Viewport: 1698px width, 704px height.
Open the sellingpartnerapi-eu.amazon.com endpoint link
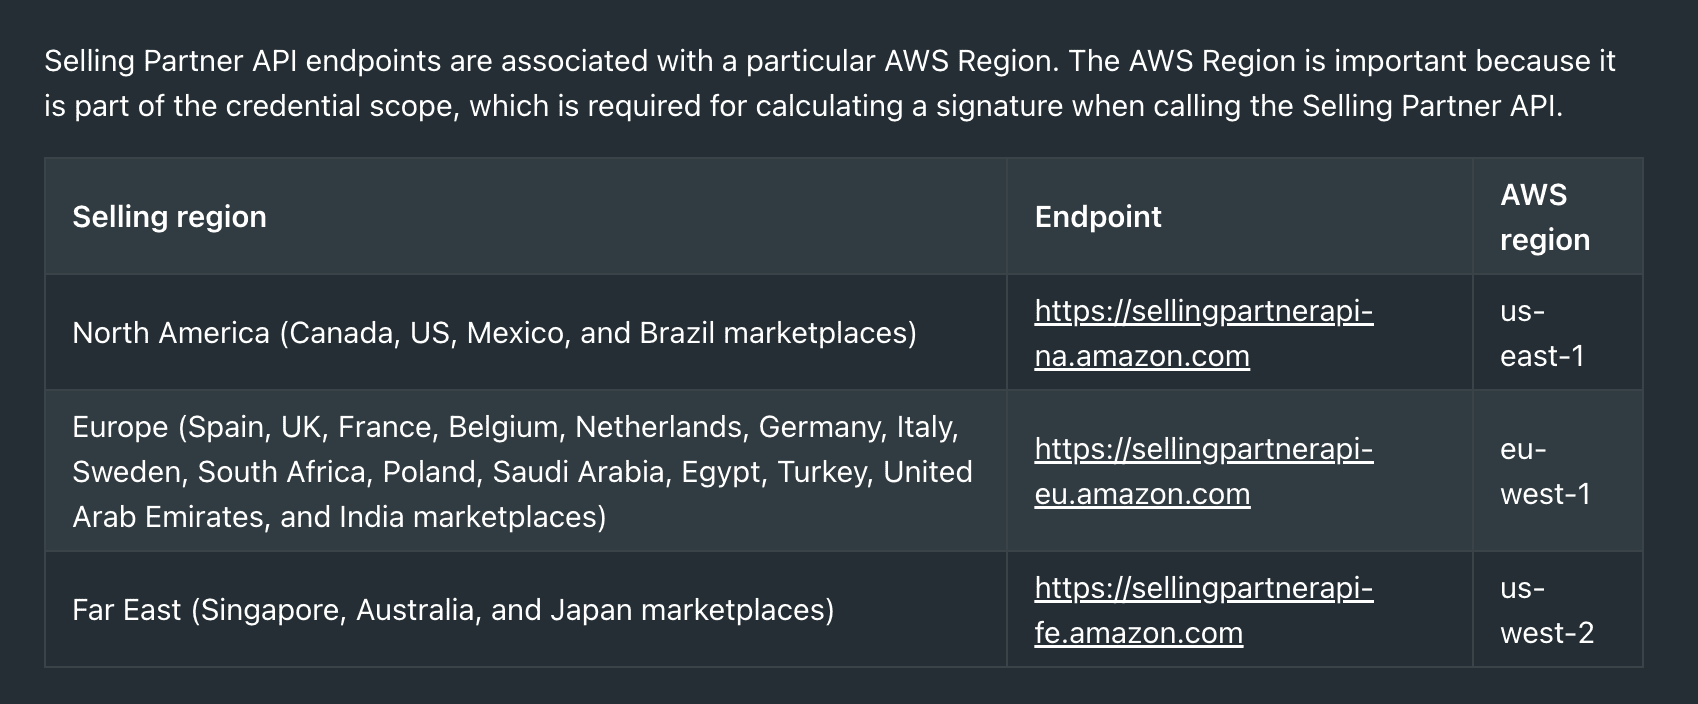pos(1204,471)
